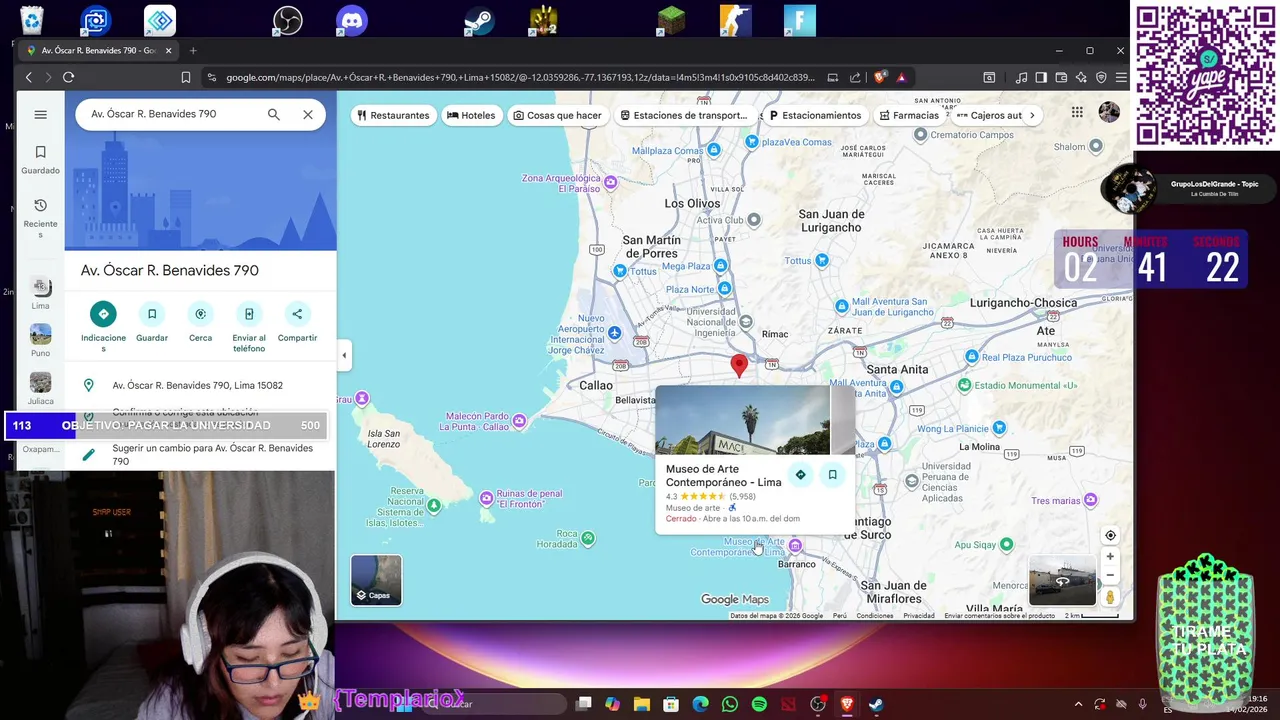
Task: Activate Street View pegman
Action: 1110,597
